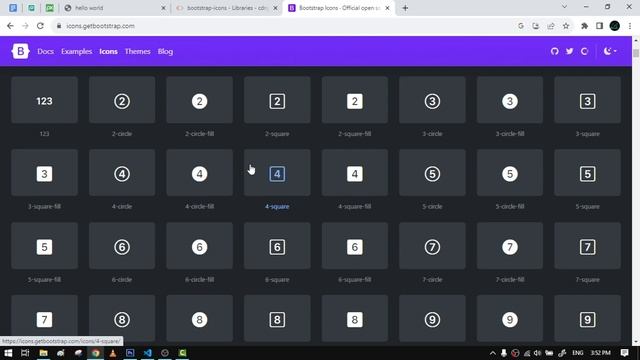640x360 pixels.
Task: Open the 3-circle-fill icon tile
Action: 510,100
